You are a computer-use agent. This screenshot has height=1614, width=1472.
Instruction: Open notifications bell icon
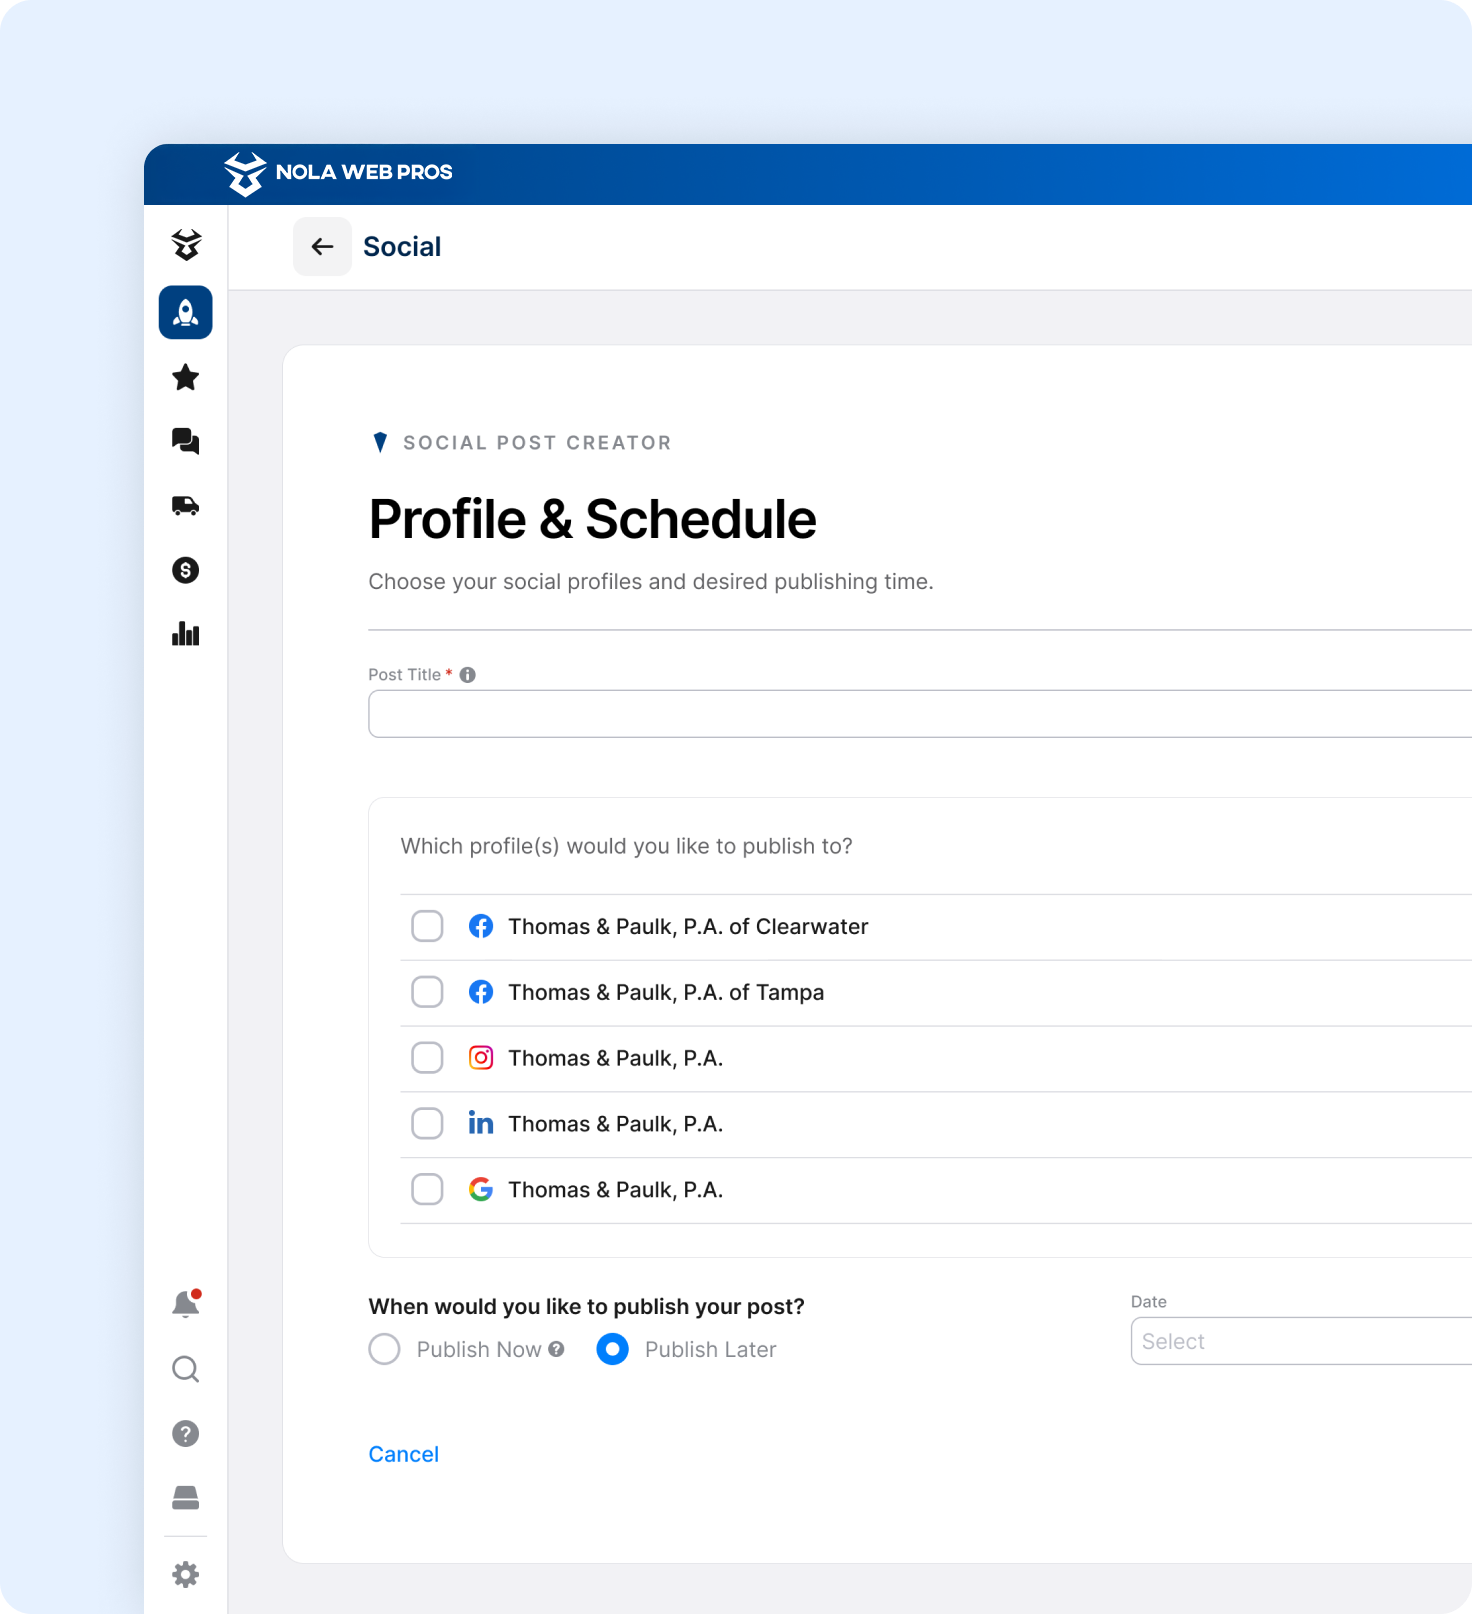pos(186,1304)
